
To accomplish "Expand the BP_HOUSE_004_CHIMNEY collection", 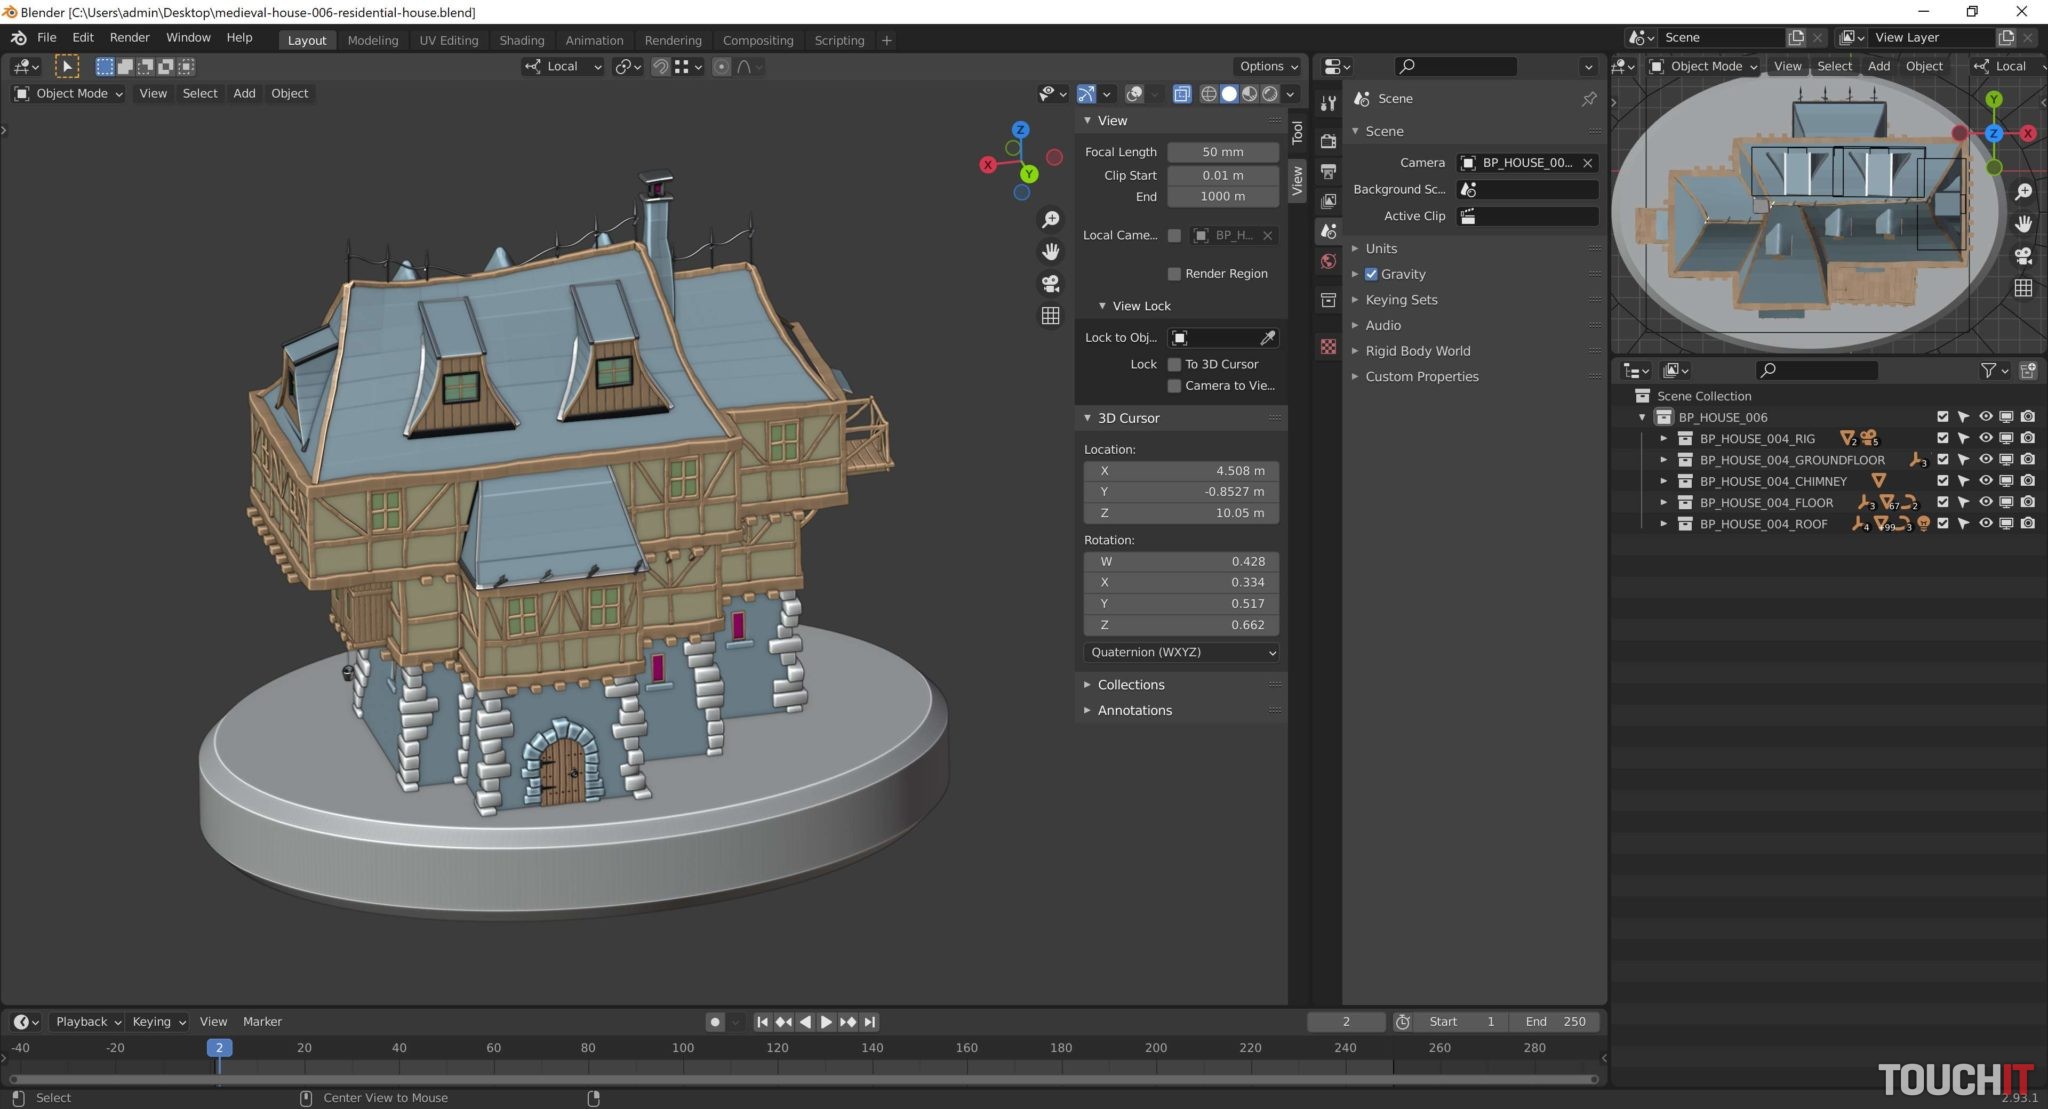I will 1664,481.
